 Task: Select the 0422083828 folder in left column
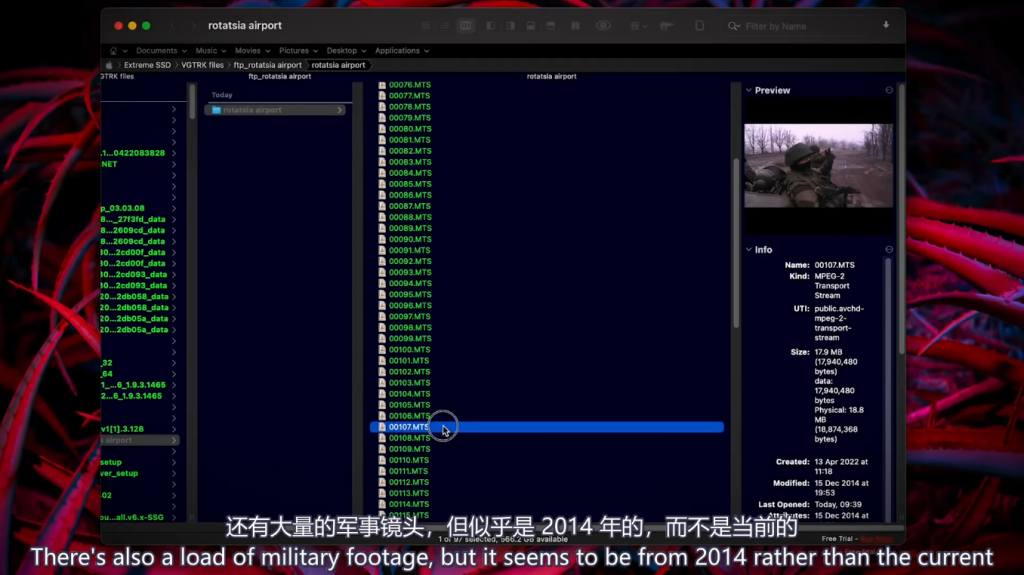point(133,153)
